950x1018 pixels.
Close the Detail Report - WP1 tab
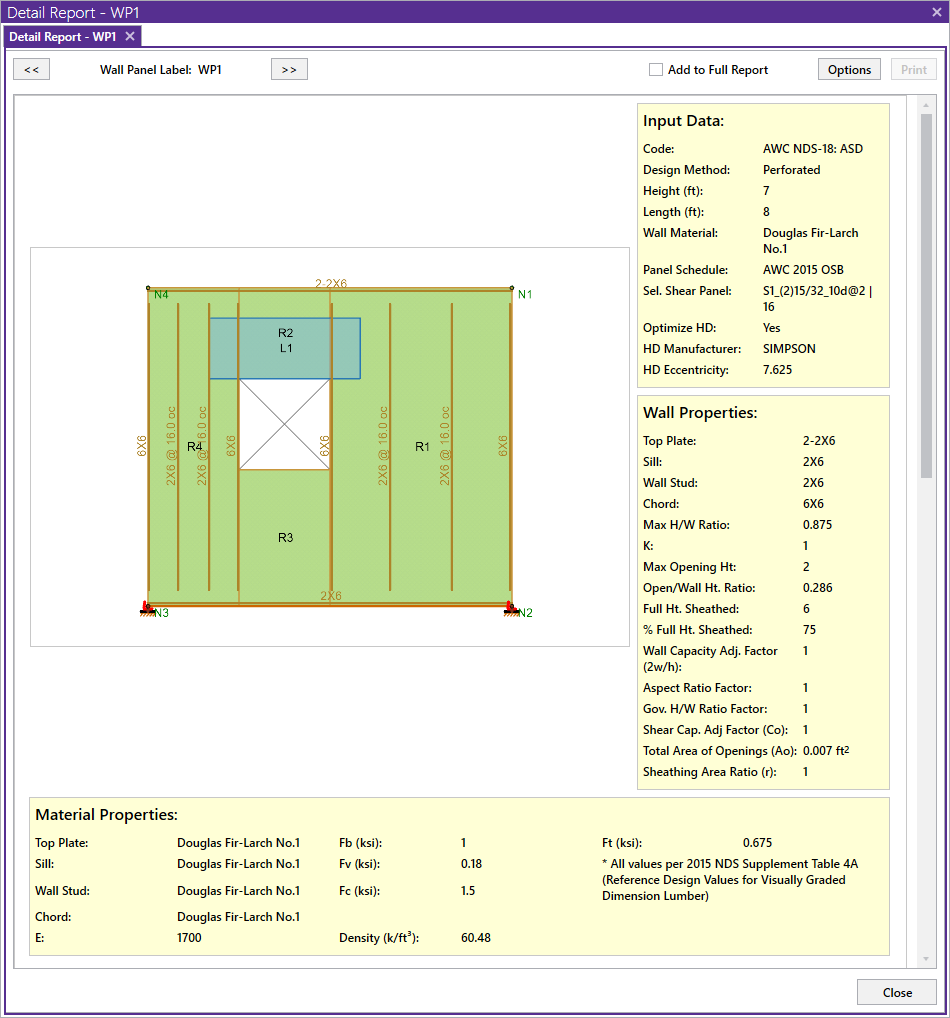point(130,36)
